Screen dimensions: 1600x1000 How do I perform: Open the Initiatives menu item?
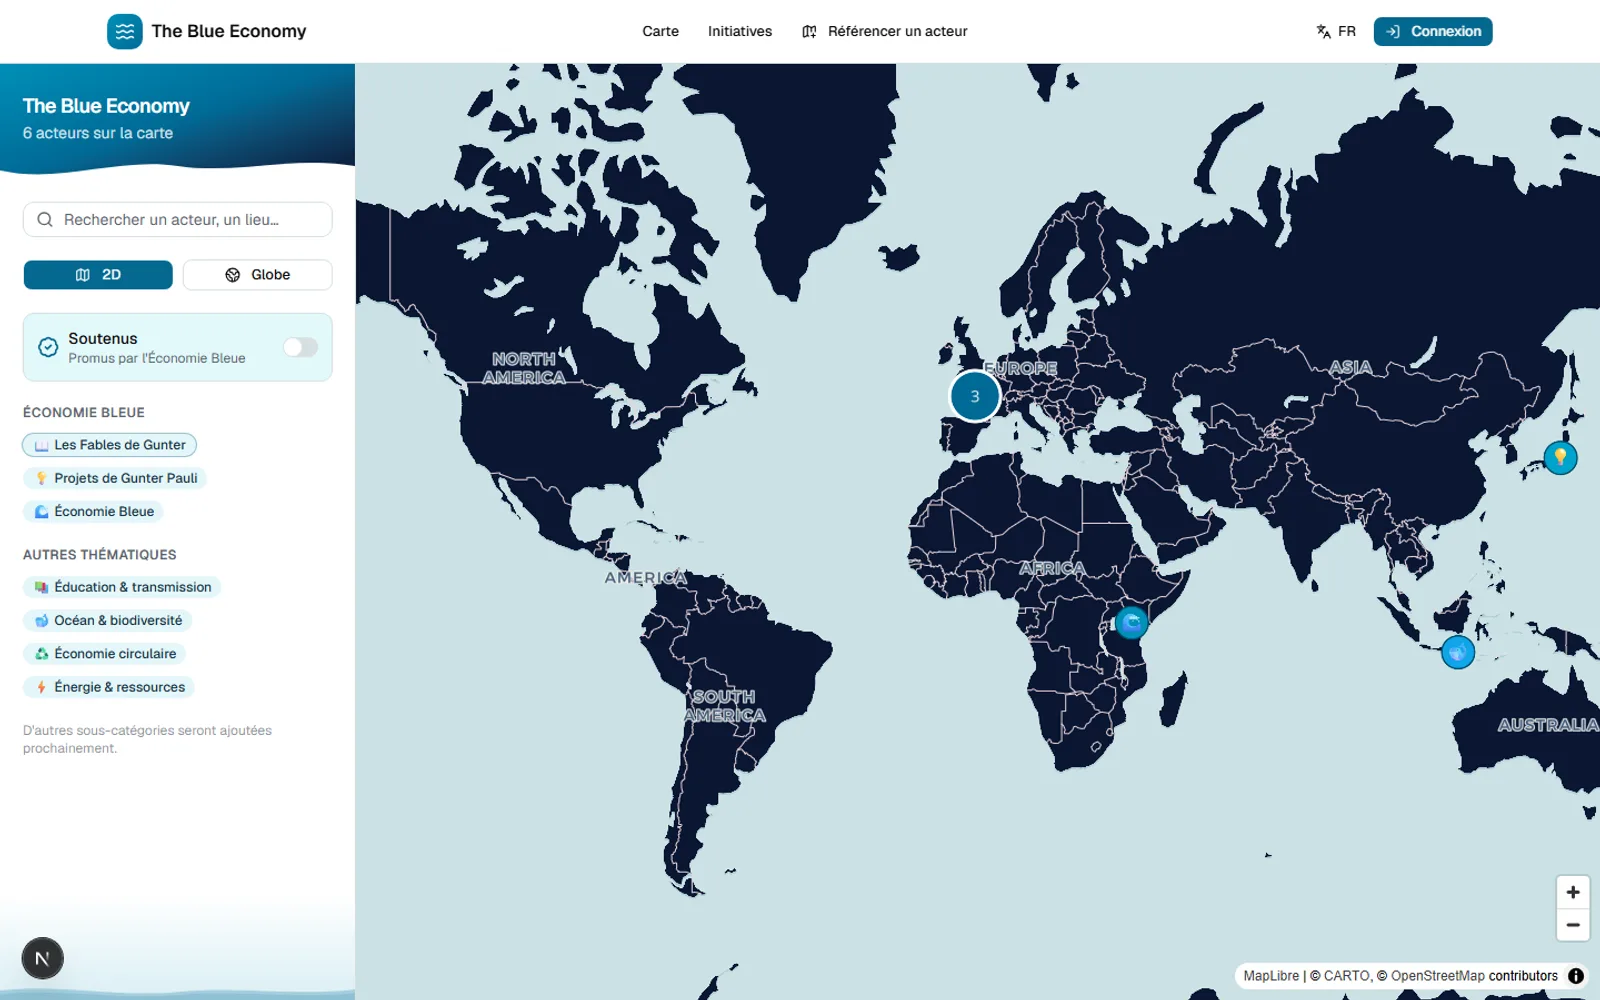coord(740,31)
